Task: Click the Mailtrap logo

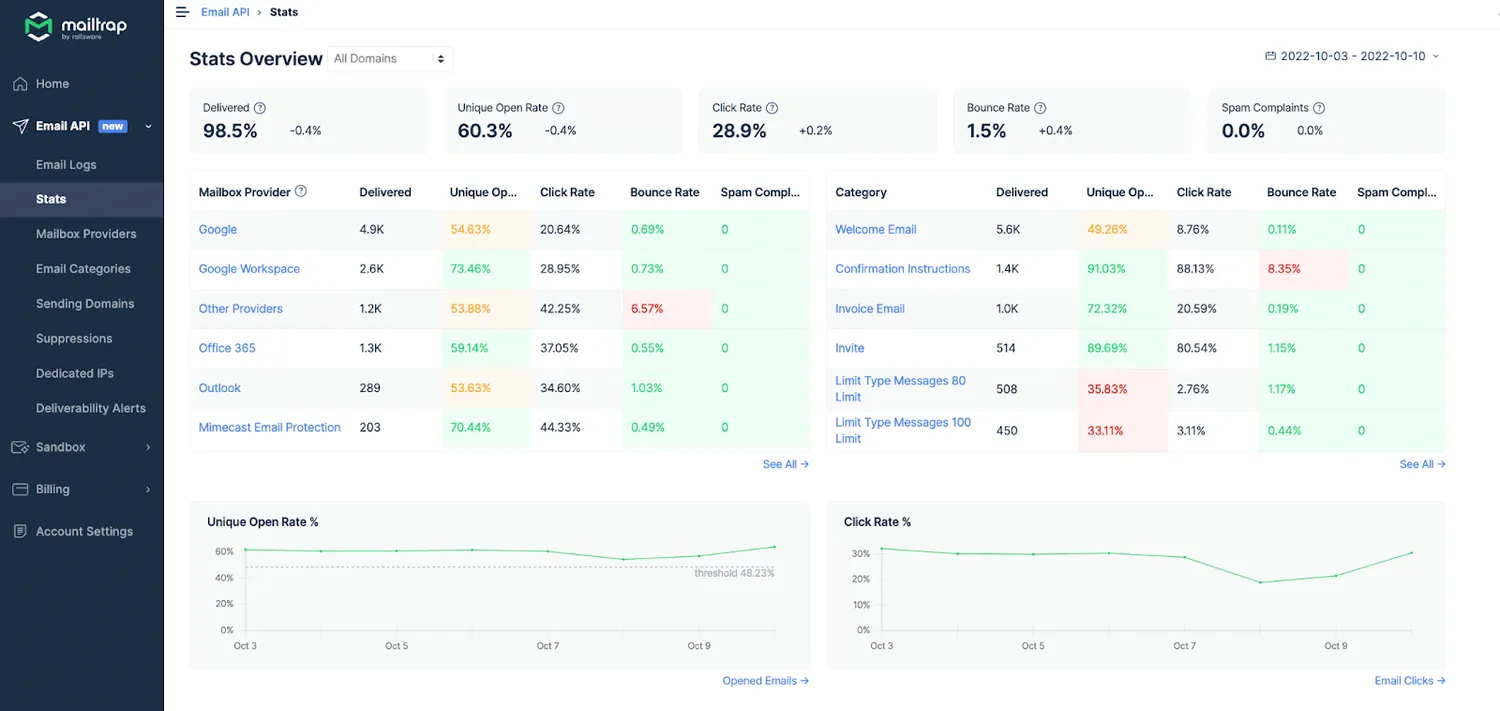Action: [76, 27]
